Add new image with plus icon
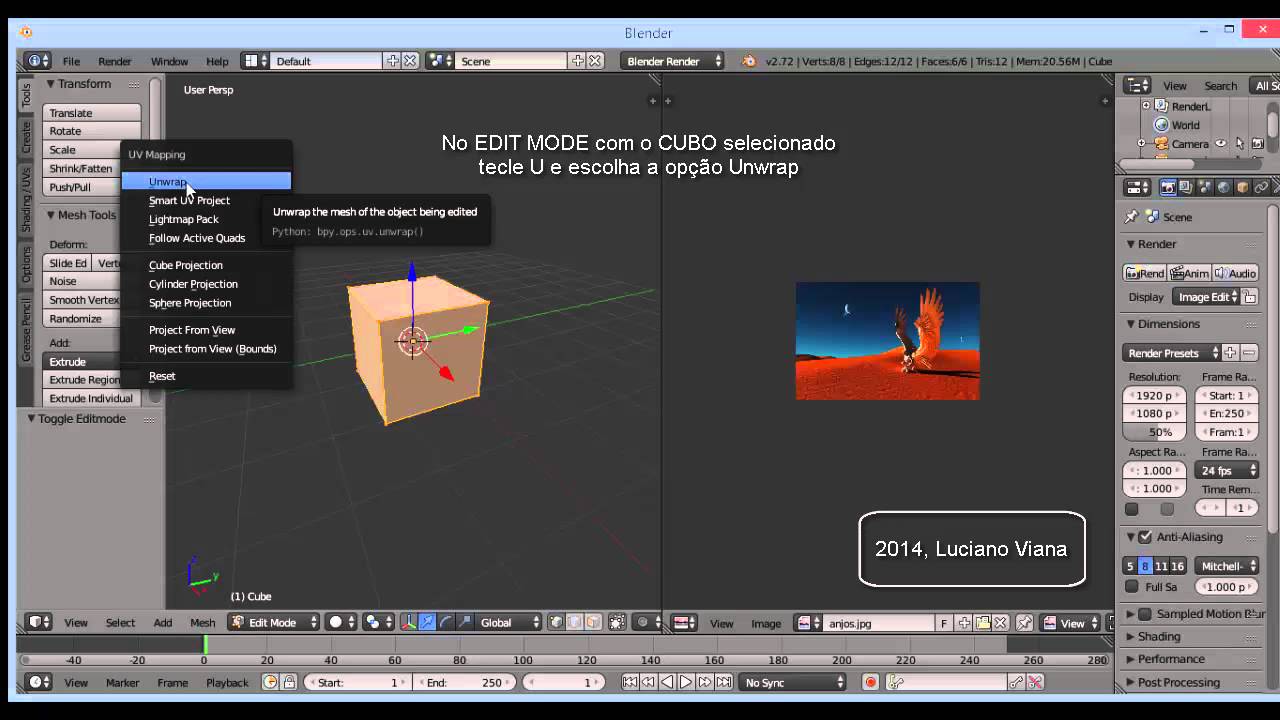This screenshot has width=1280, height=720. pyautogui.click(x=964, y=623)
